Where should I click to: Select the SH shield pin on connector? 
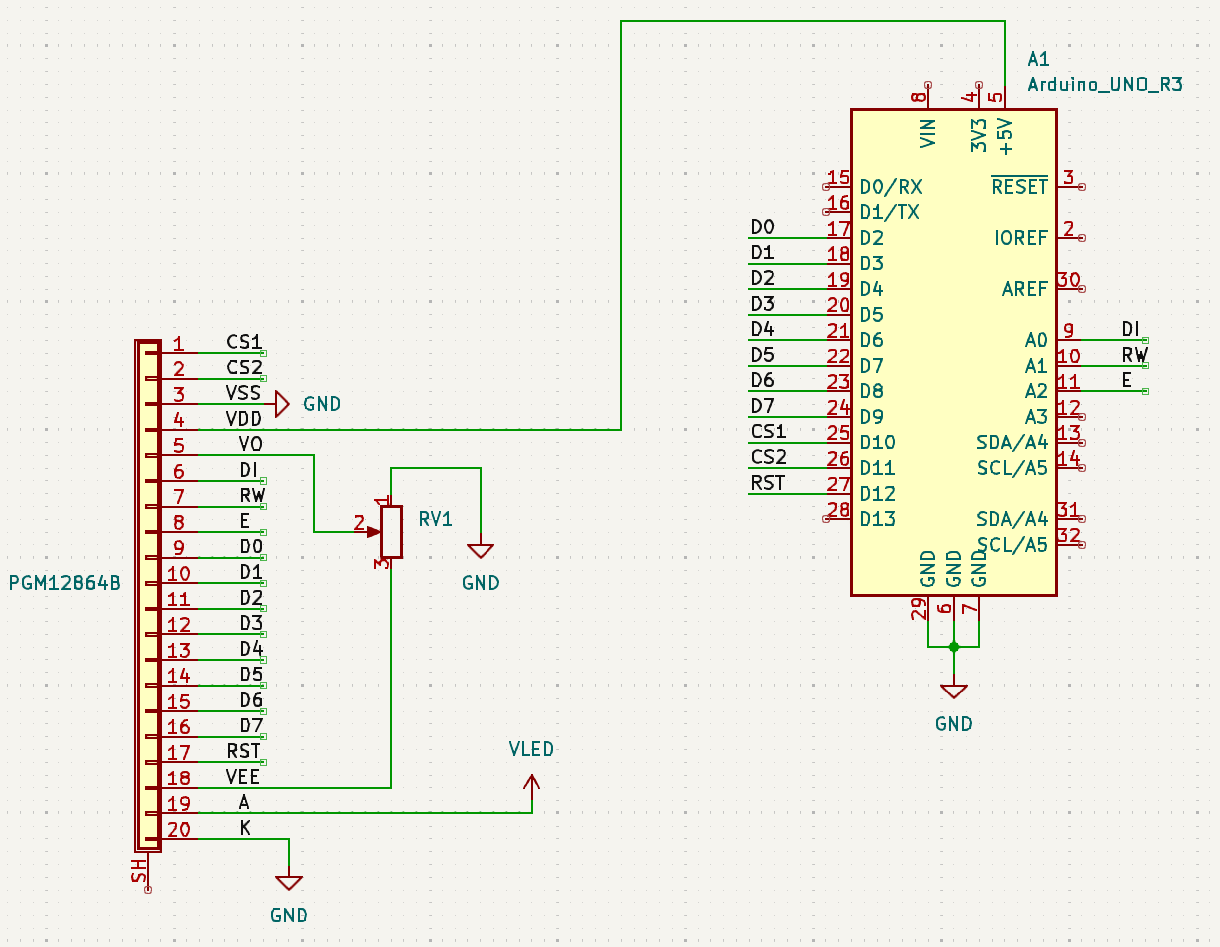coord(140,870)
